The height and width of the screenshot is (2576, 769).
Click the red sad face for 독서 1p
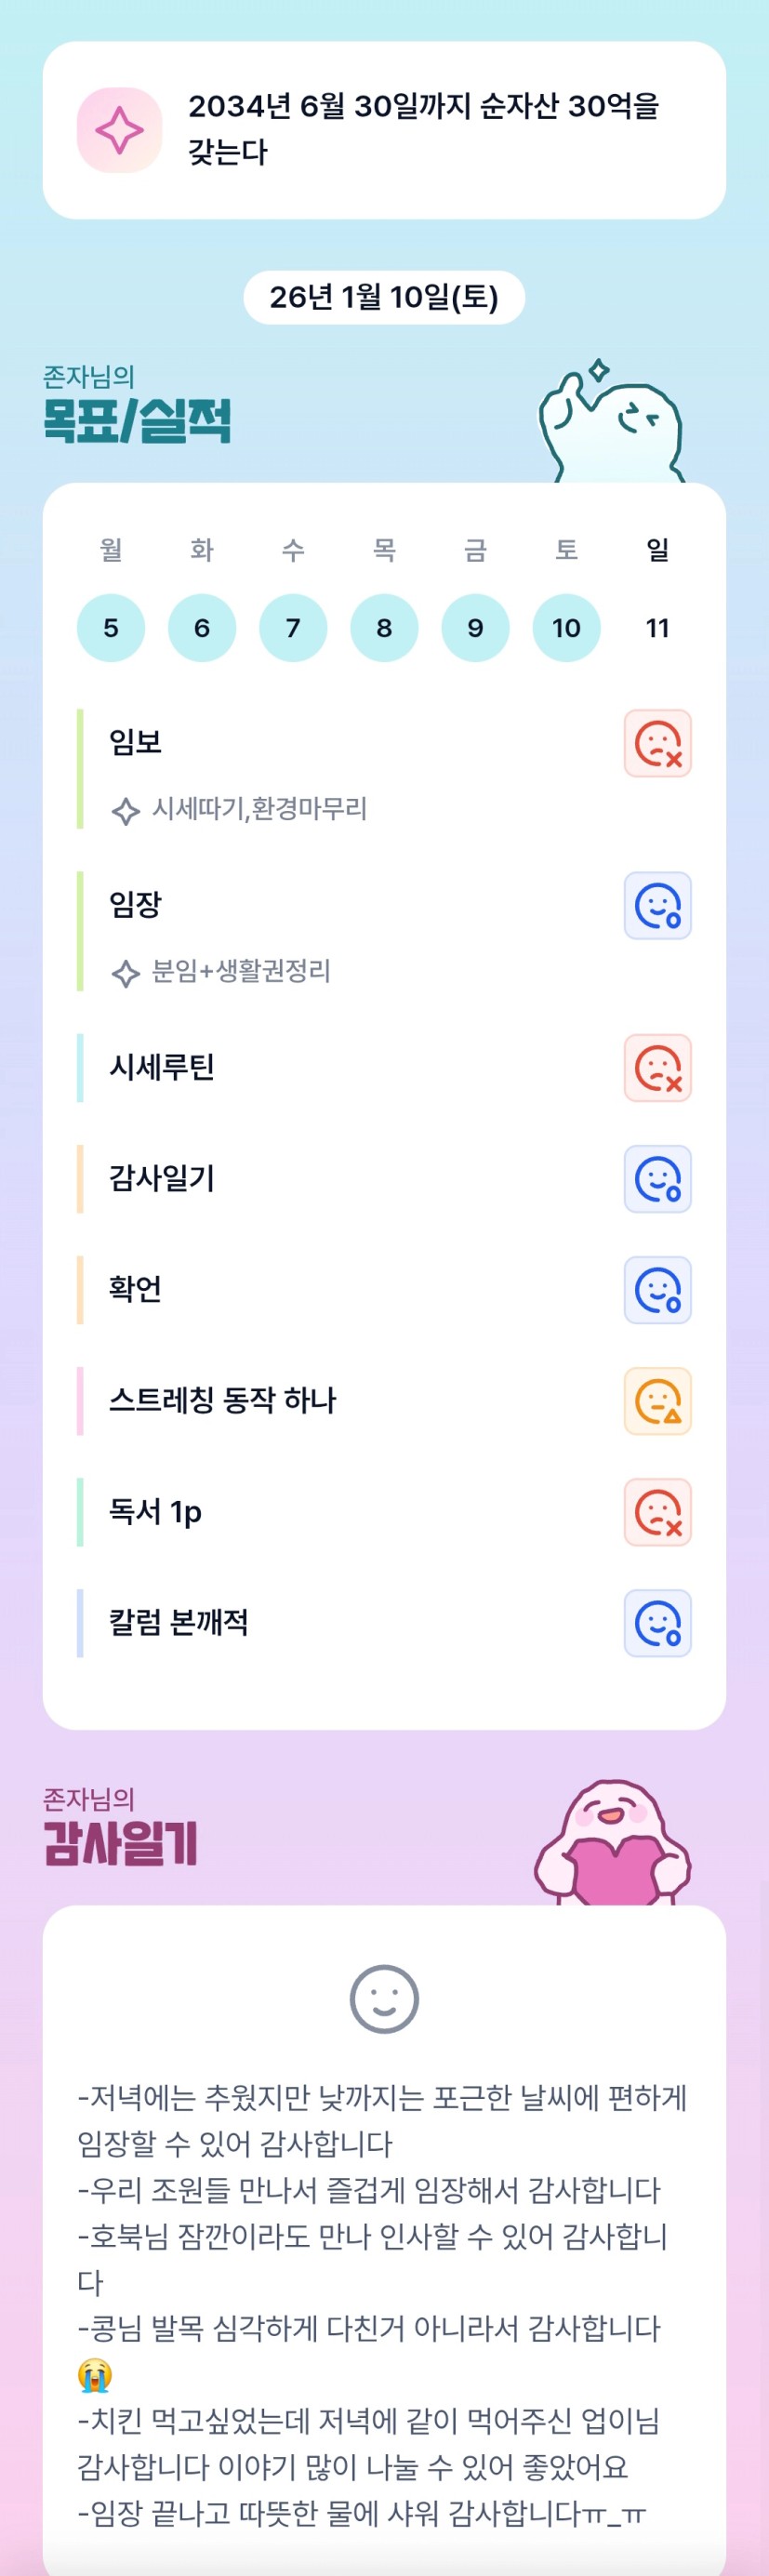pyautogui.click(x=657, y=1511)
